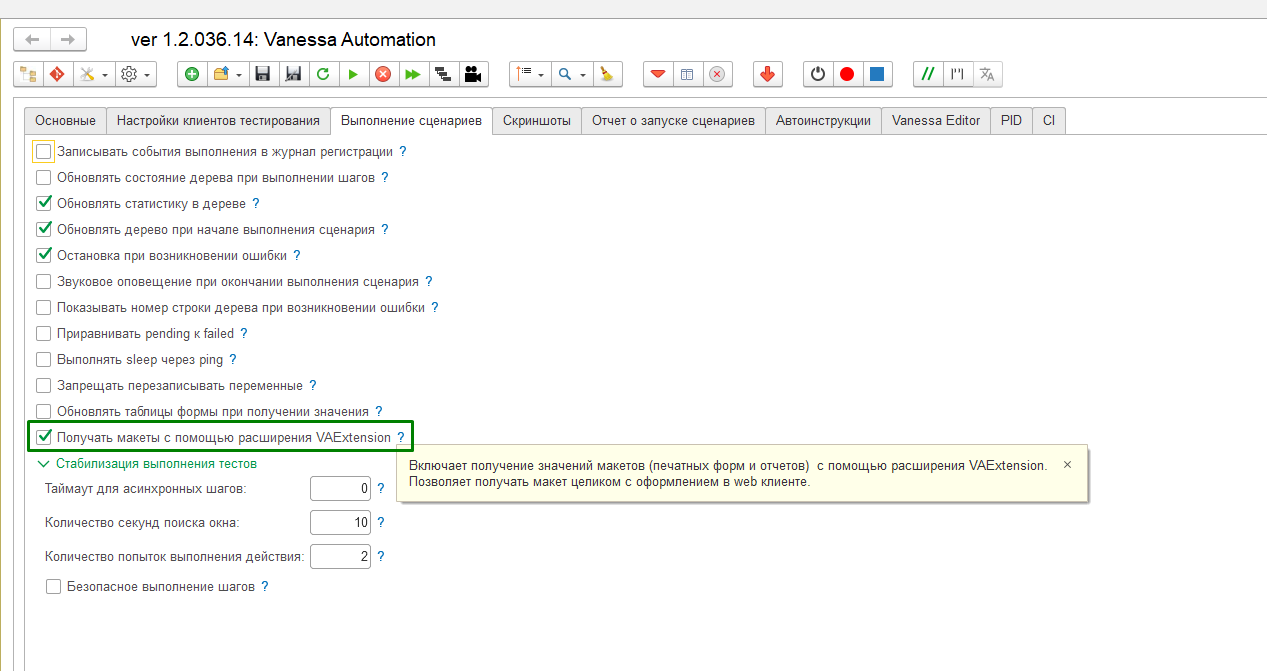This screenshot has width=1267, height=671.
Task: Save with the floppy disk icon
Action: click(x=263, y=74)
